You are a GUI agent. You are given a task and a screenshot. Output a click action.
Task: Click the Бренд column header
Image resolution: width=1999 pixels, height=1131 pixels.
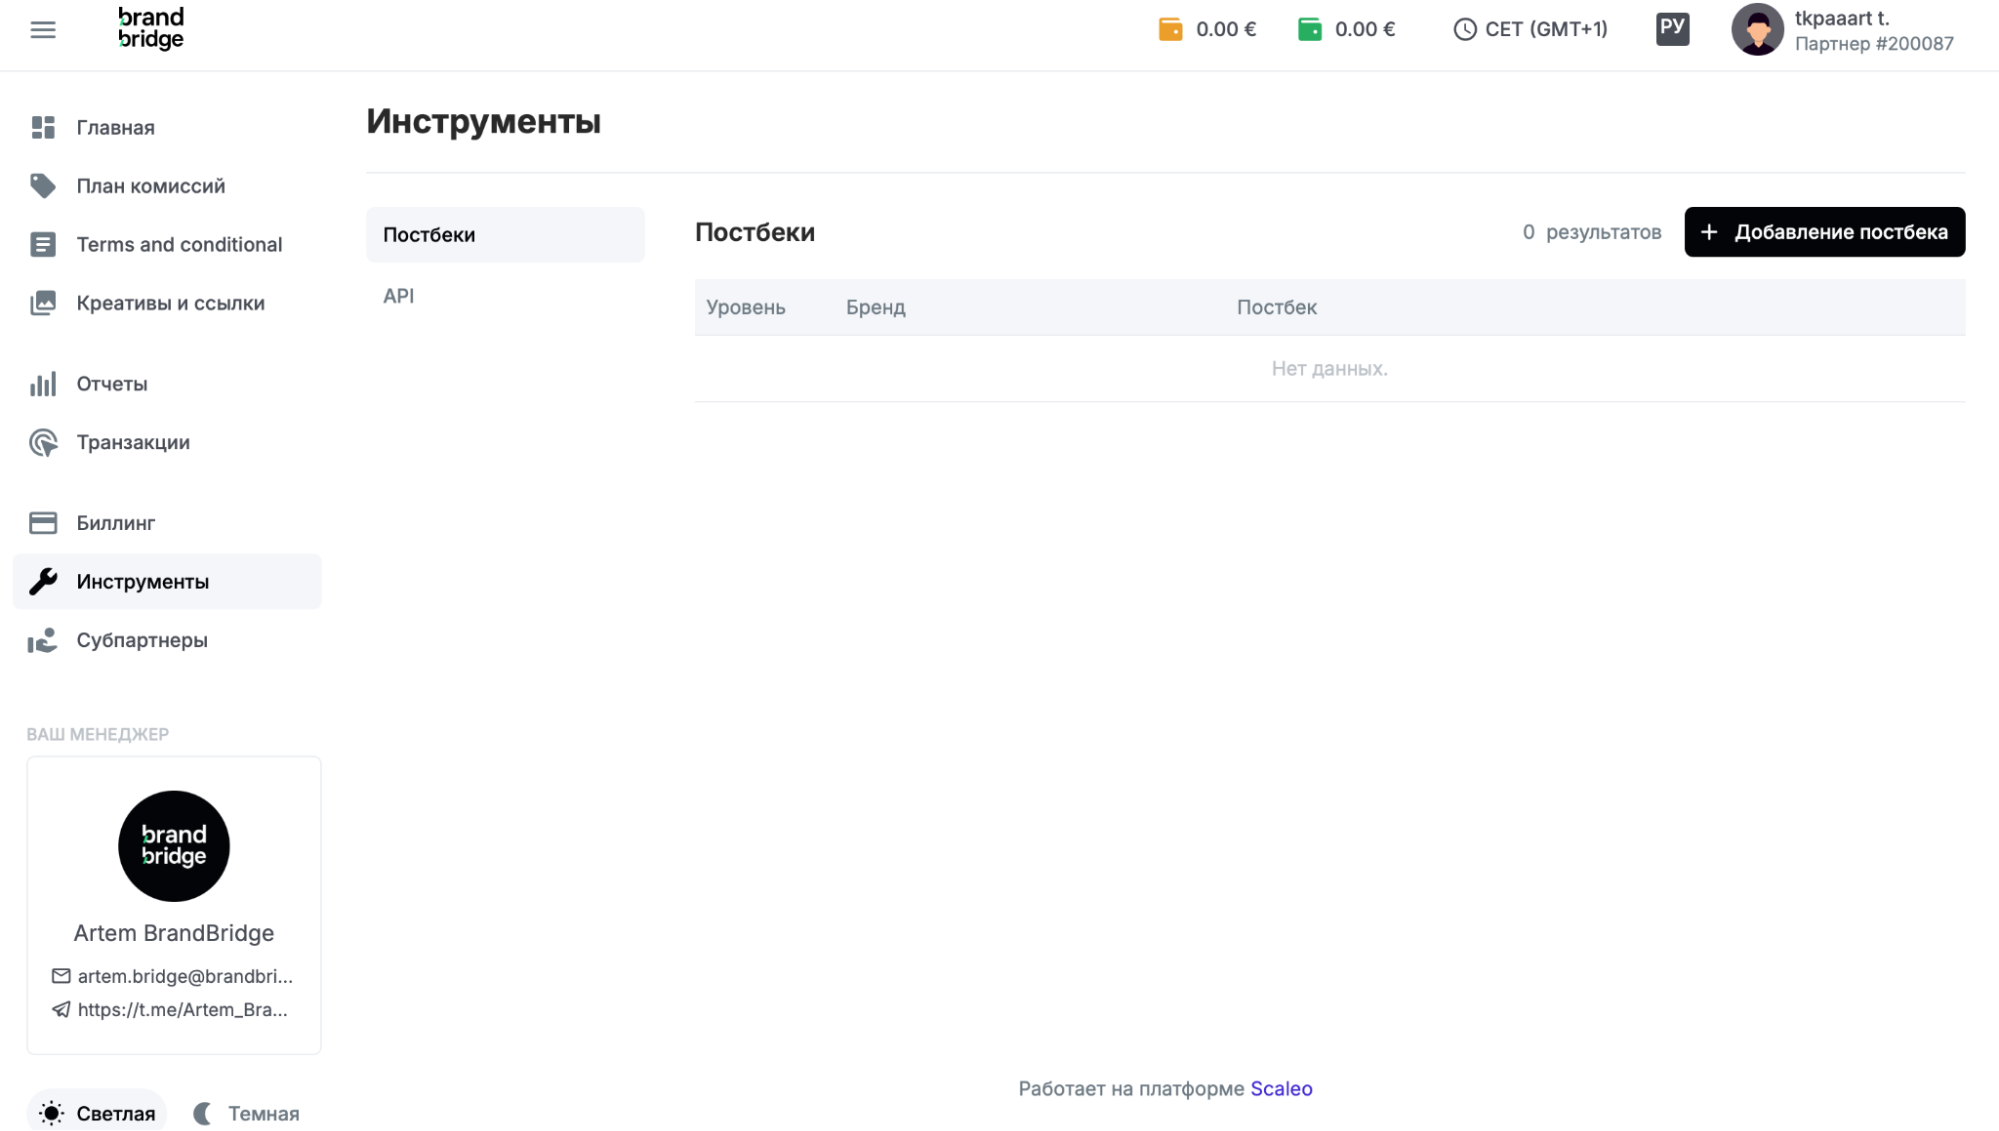coord(875,307)
